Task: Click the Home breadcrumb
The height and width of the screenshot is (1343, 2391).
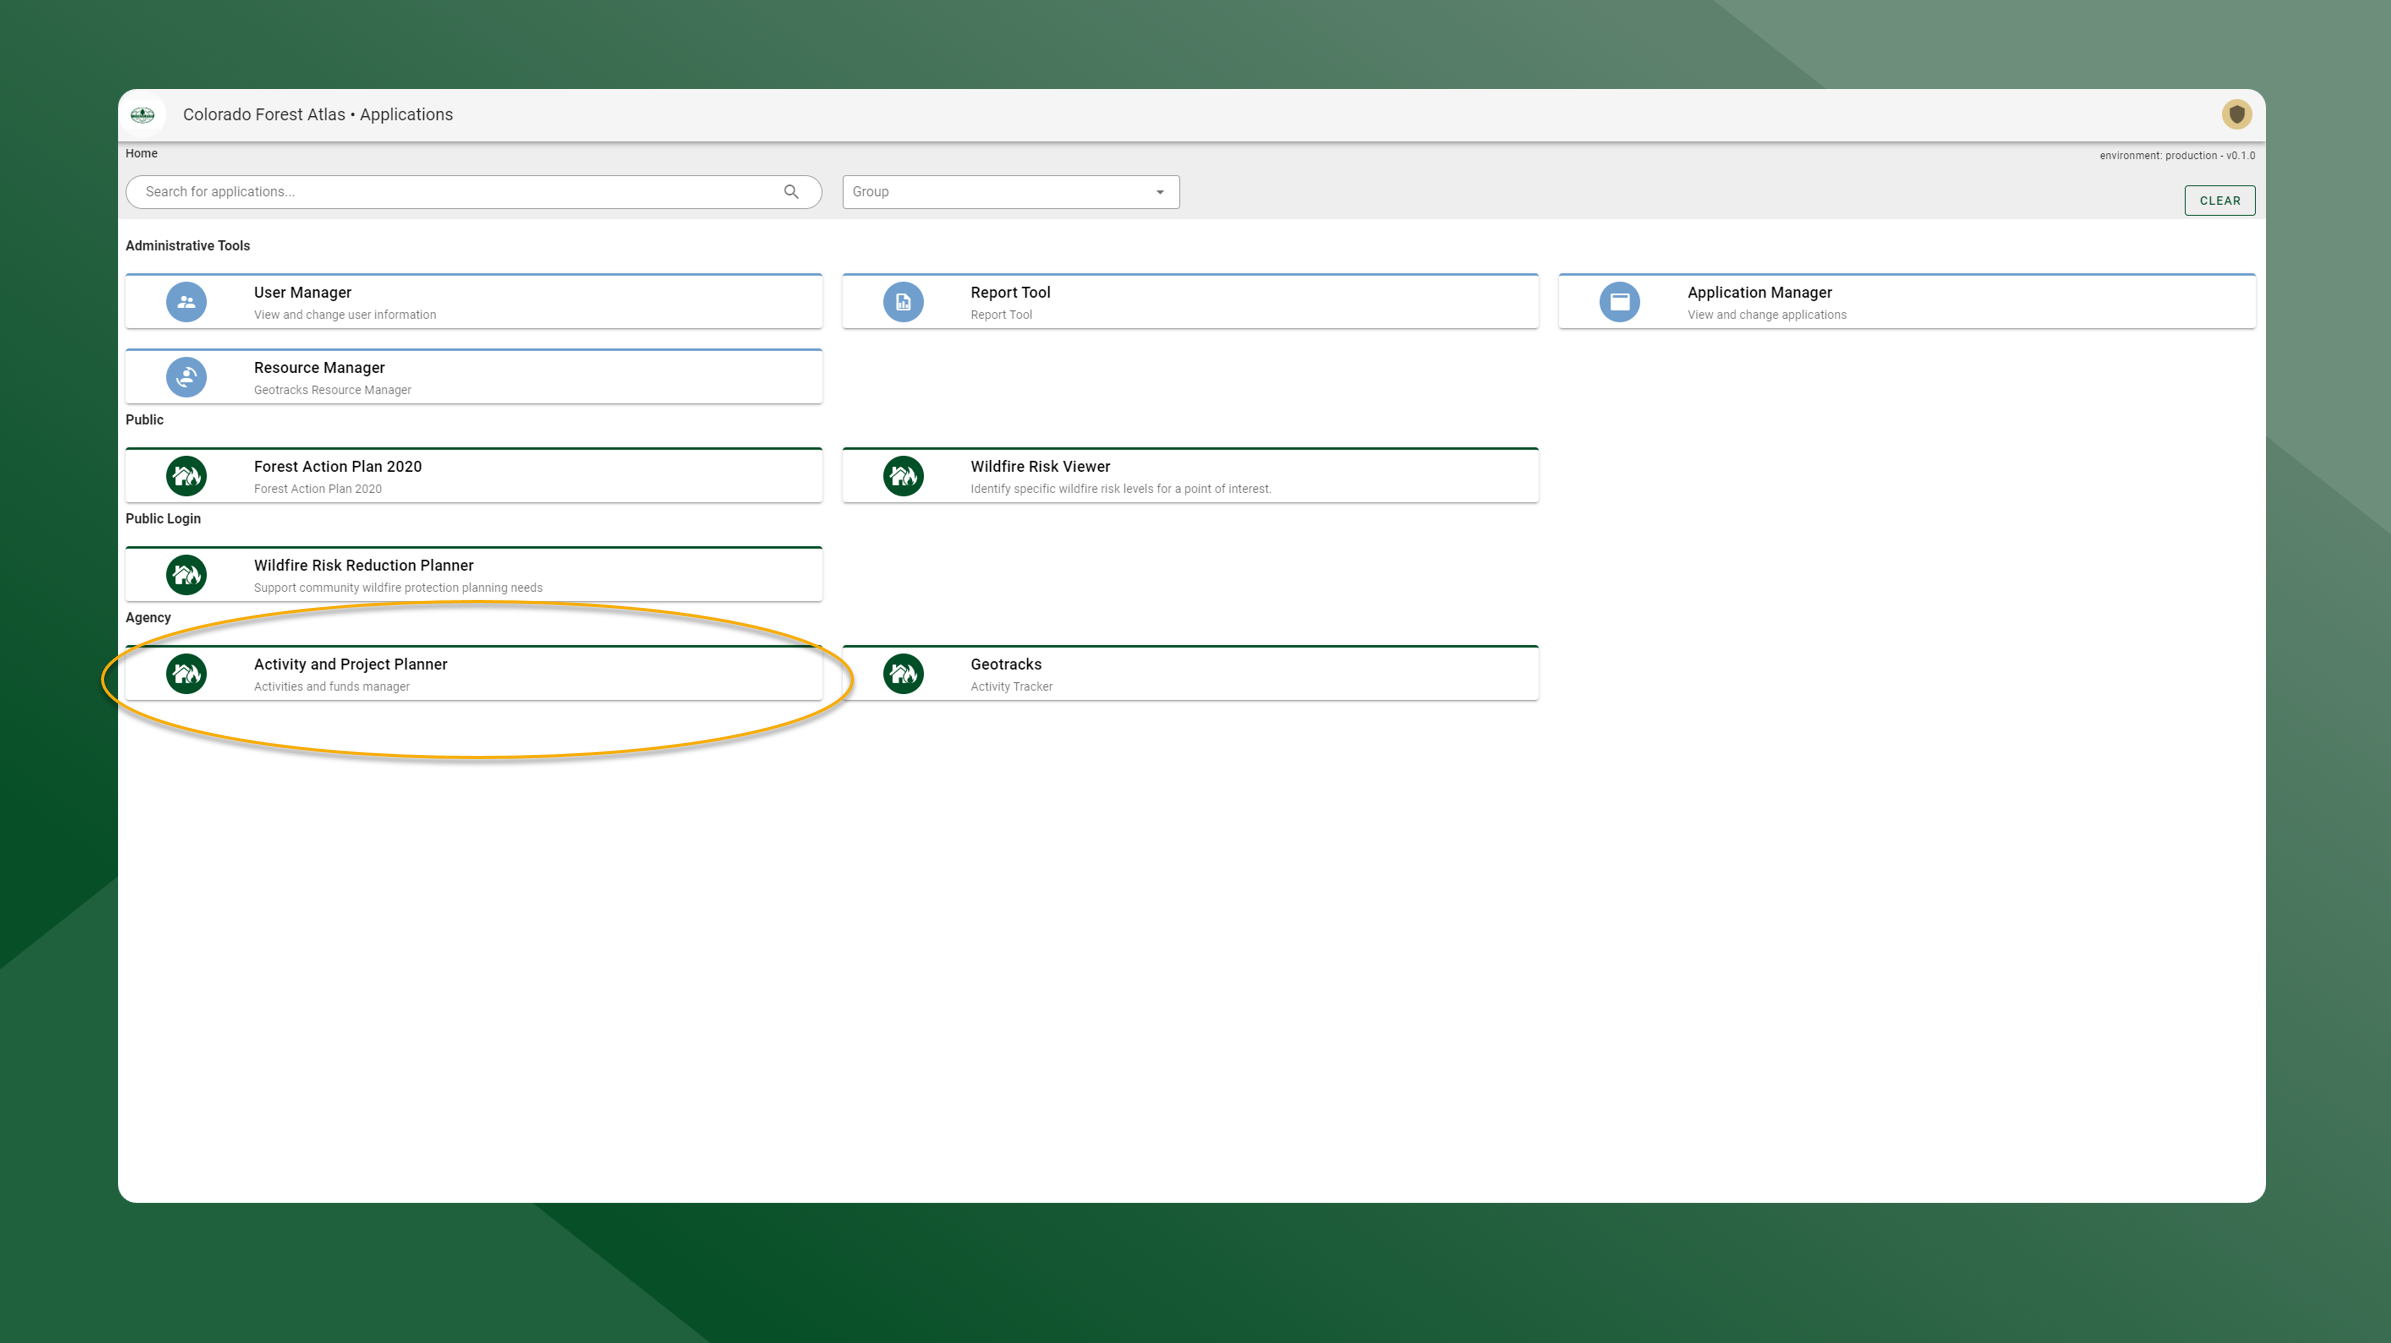Action: [142, 153]
